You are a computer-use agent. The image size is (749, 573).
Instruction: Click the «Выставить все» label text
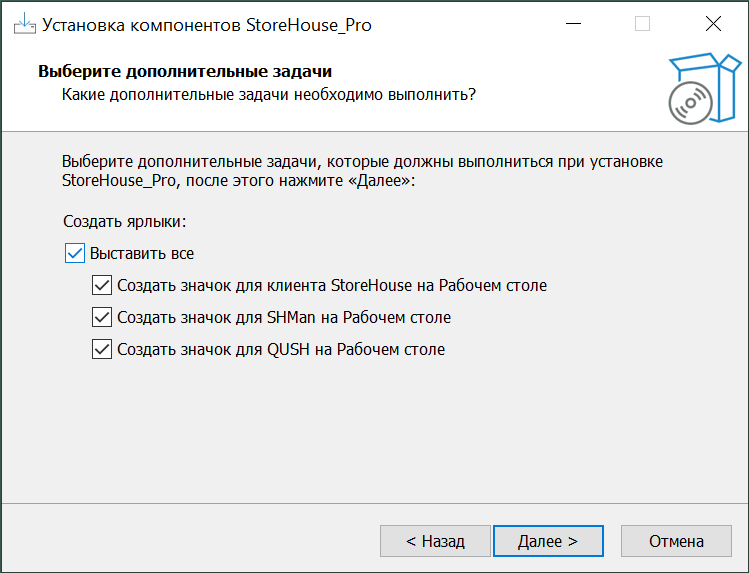tap(141, 253)
